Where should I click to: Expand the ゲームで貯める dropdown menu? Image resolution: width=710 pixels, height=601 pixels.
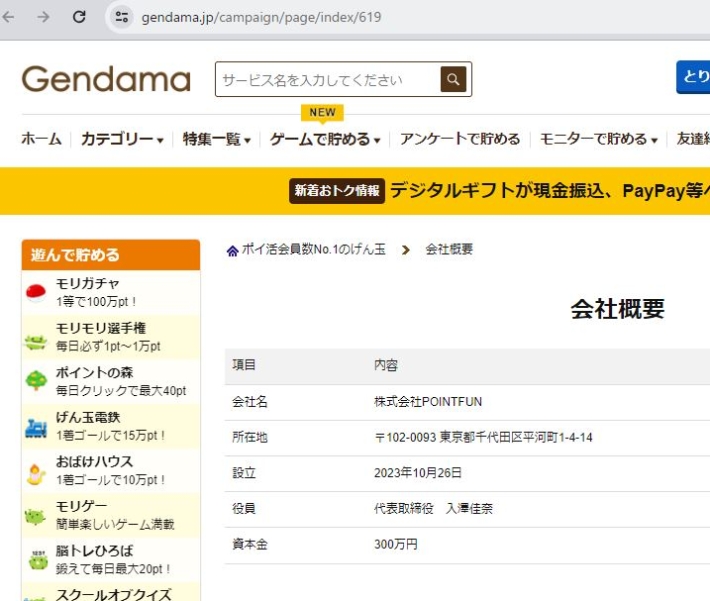point(325,139)
